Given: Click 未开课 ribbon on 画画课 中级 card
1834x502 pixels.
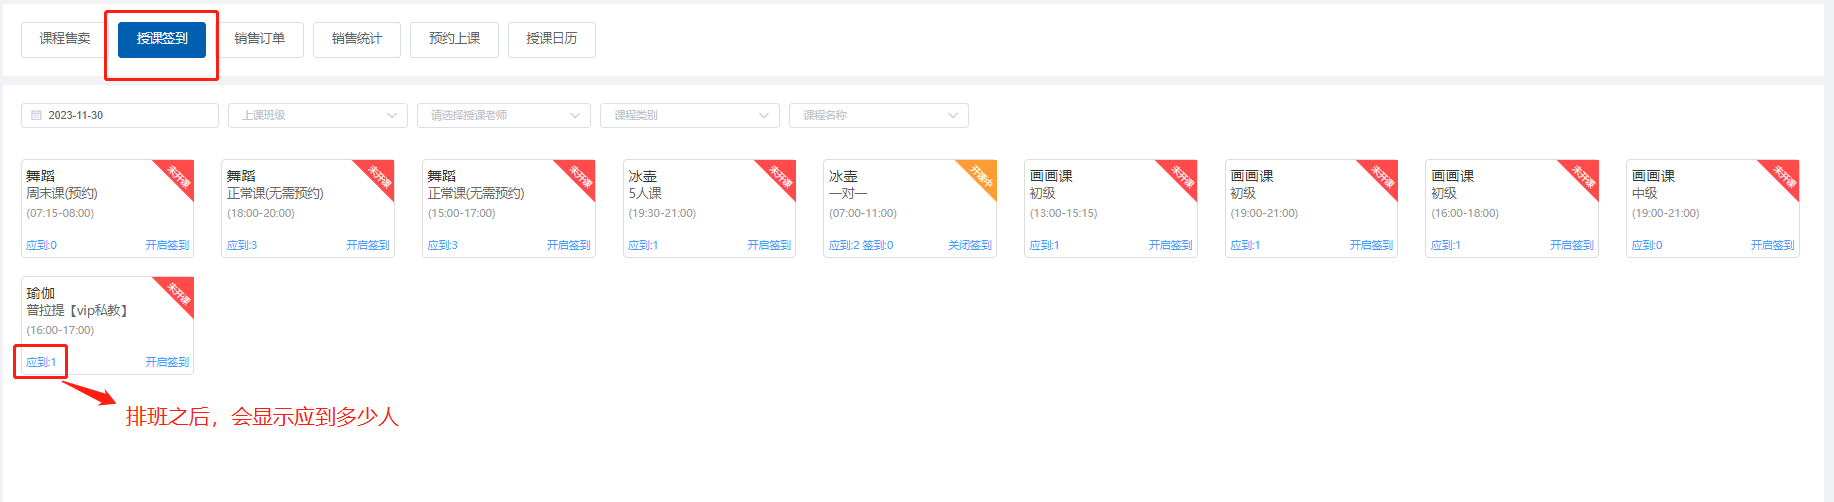Looking at the screenshot, I should click(x=1784, y=177).
